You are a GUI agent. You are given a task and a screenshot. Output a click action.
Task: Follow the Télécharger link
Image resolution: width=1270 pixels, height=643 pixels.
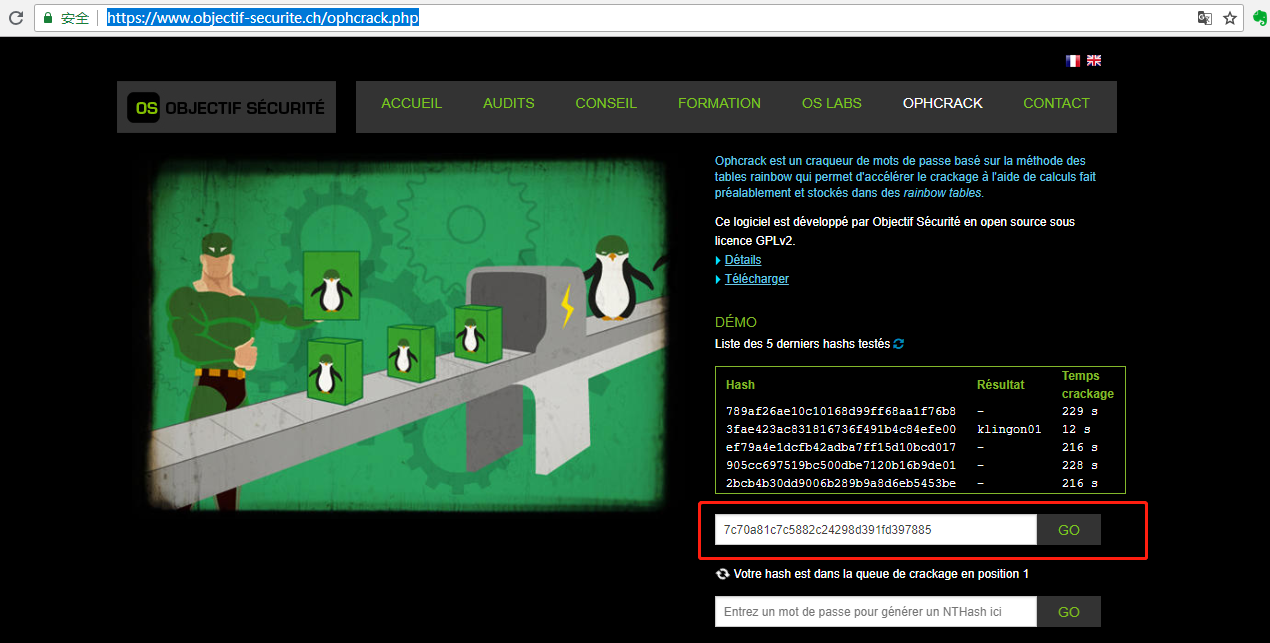click(x=757, y=279)
